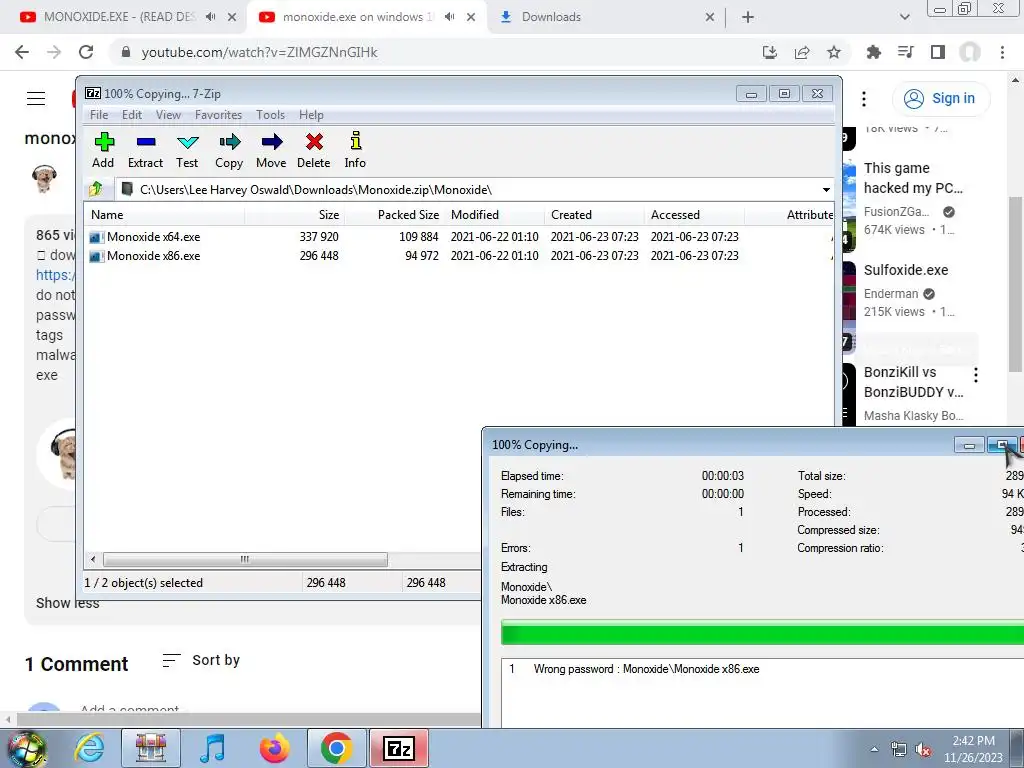
Task: Click the install app icon in address bar
Action: click(x=770, y=52)
